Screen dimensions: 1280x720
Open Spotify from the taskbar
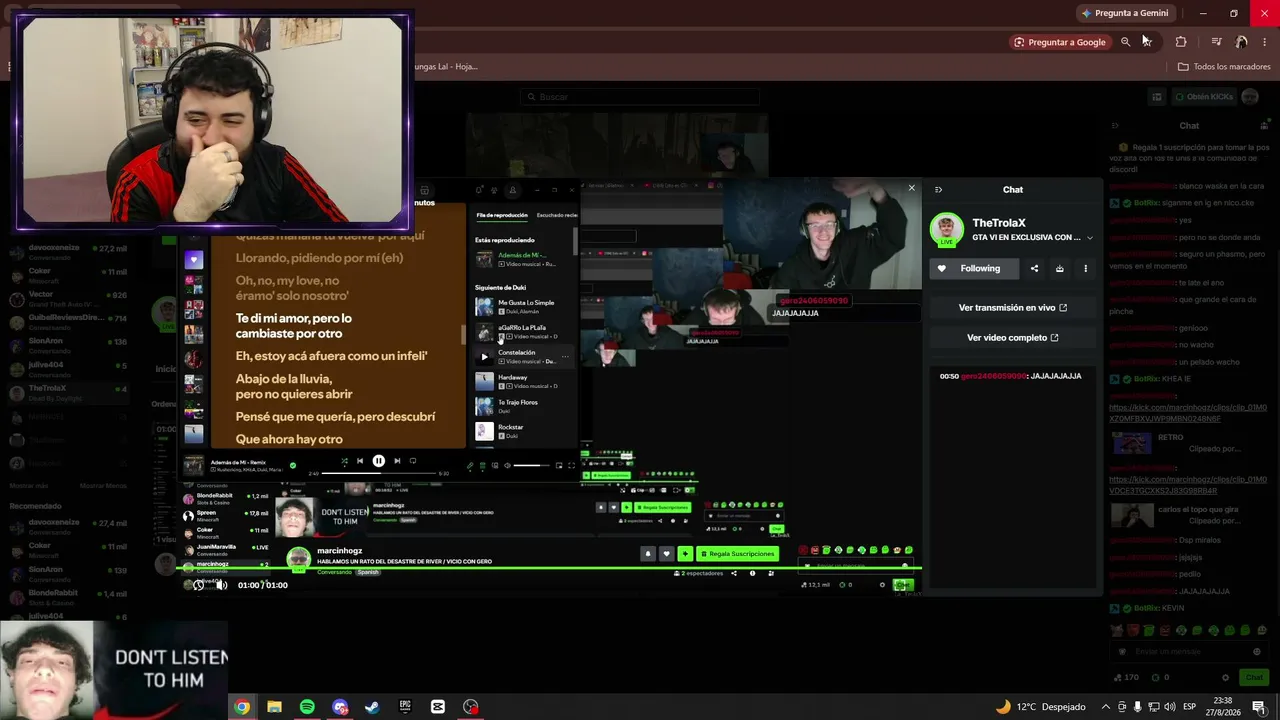(x=307, y=707)
